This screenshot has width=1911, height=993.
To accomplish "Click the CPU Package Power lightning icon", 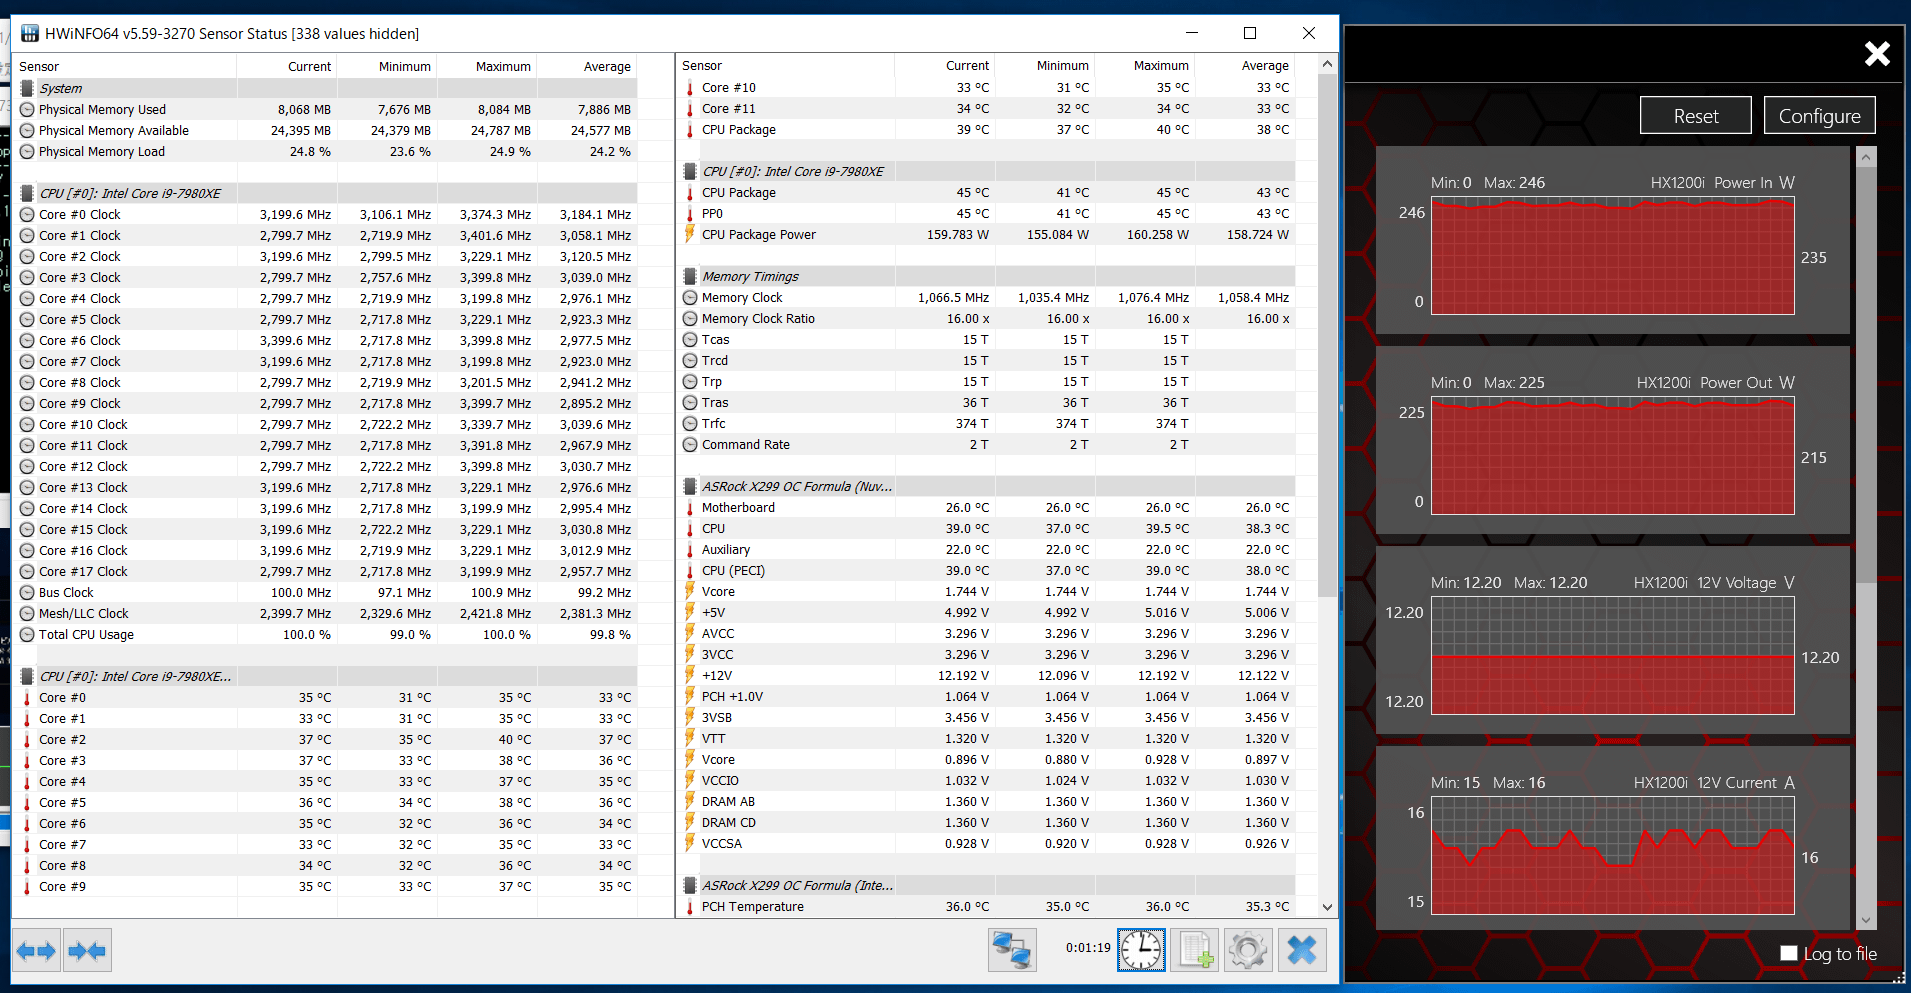I will 690,234.
